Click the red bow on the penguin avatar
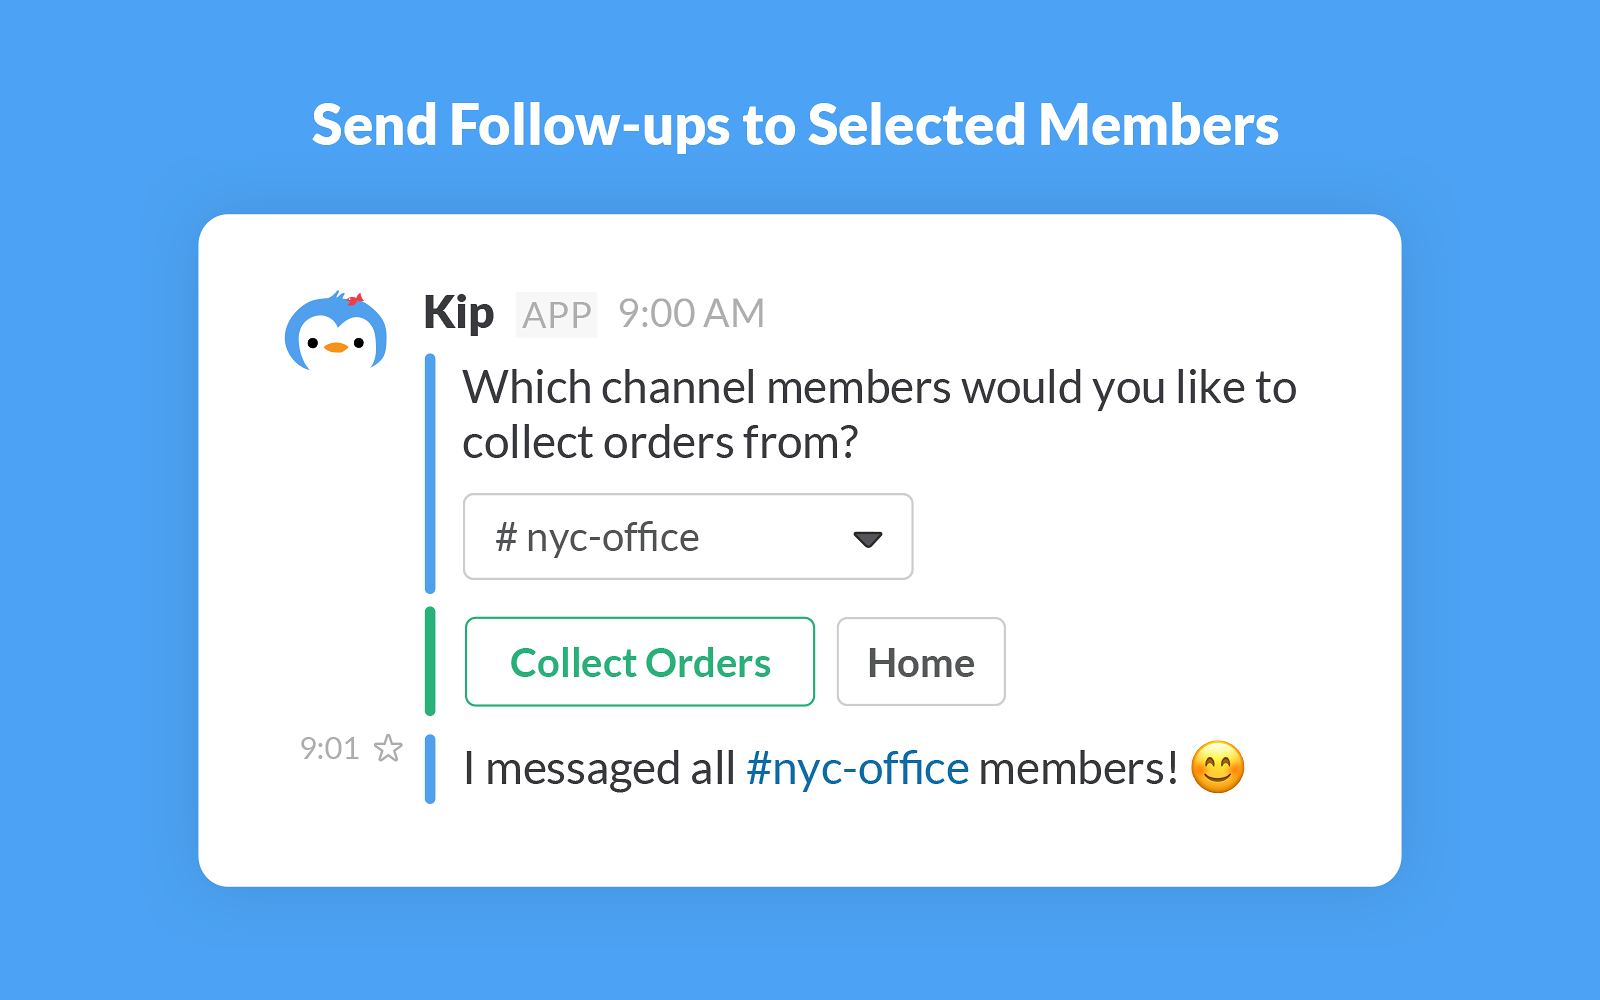The image size is (1600, 1000). point(354,299)
